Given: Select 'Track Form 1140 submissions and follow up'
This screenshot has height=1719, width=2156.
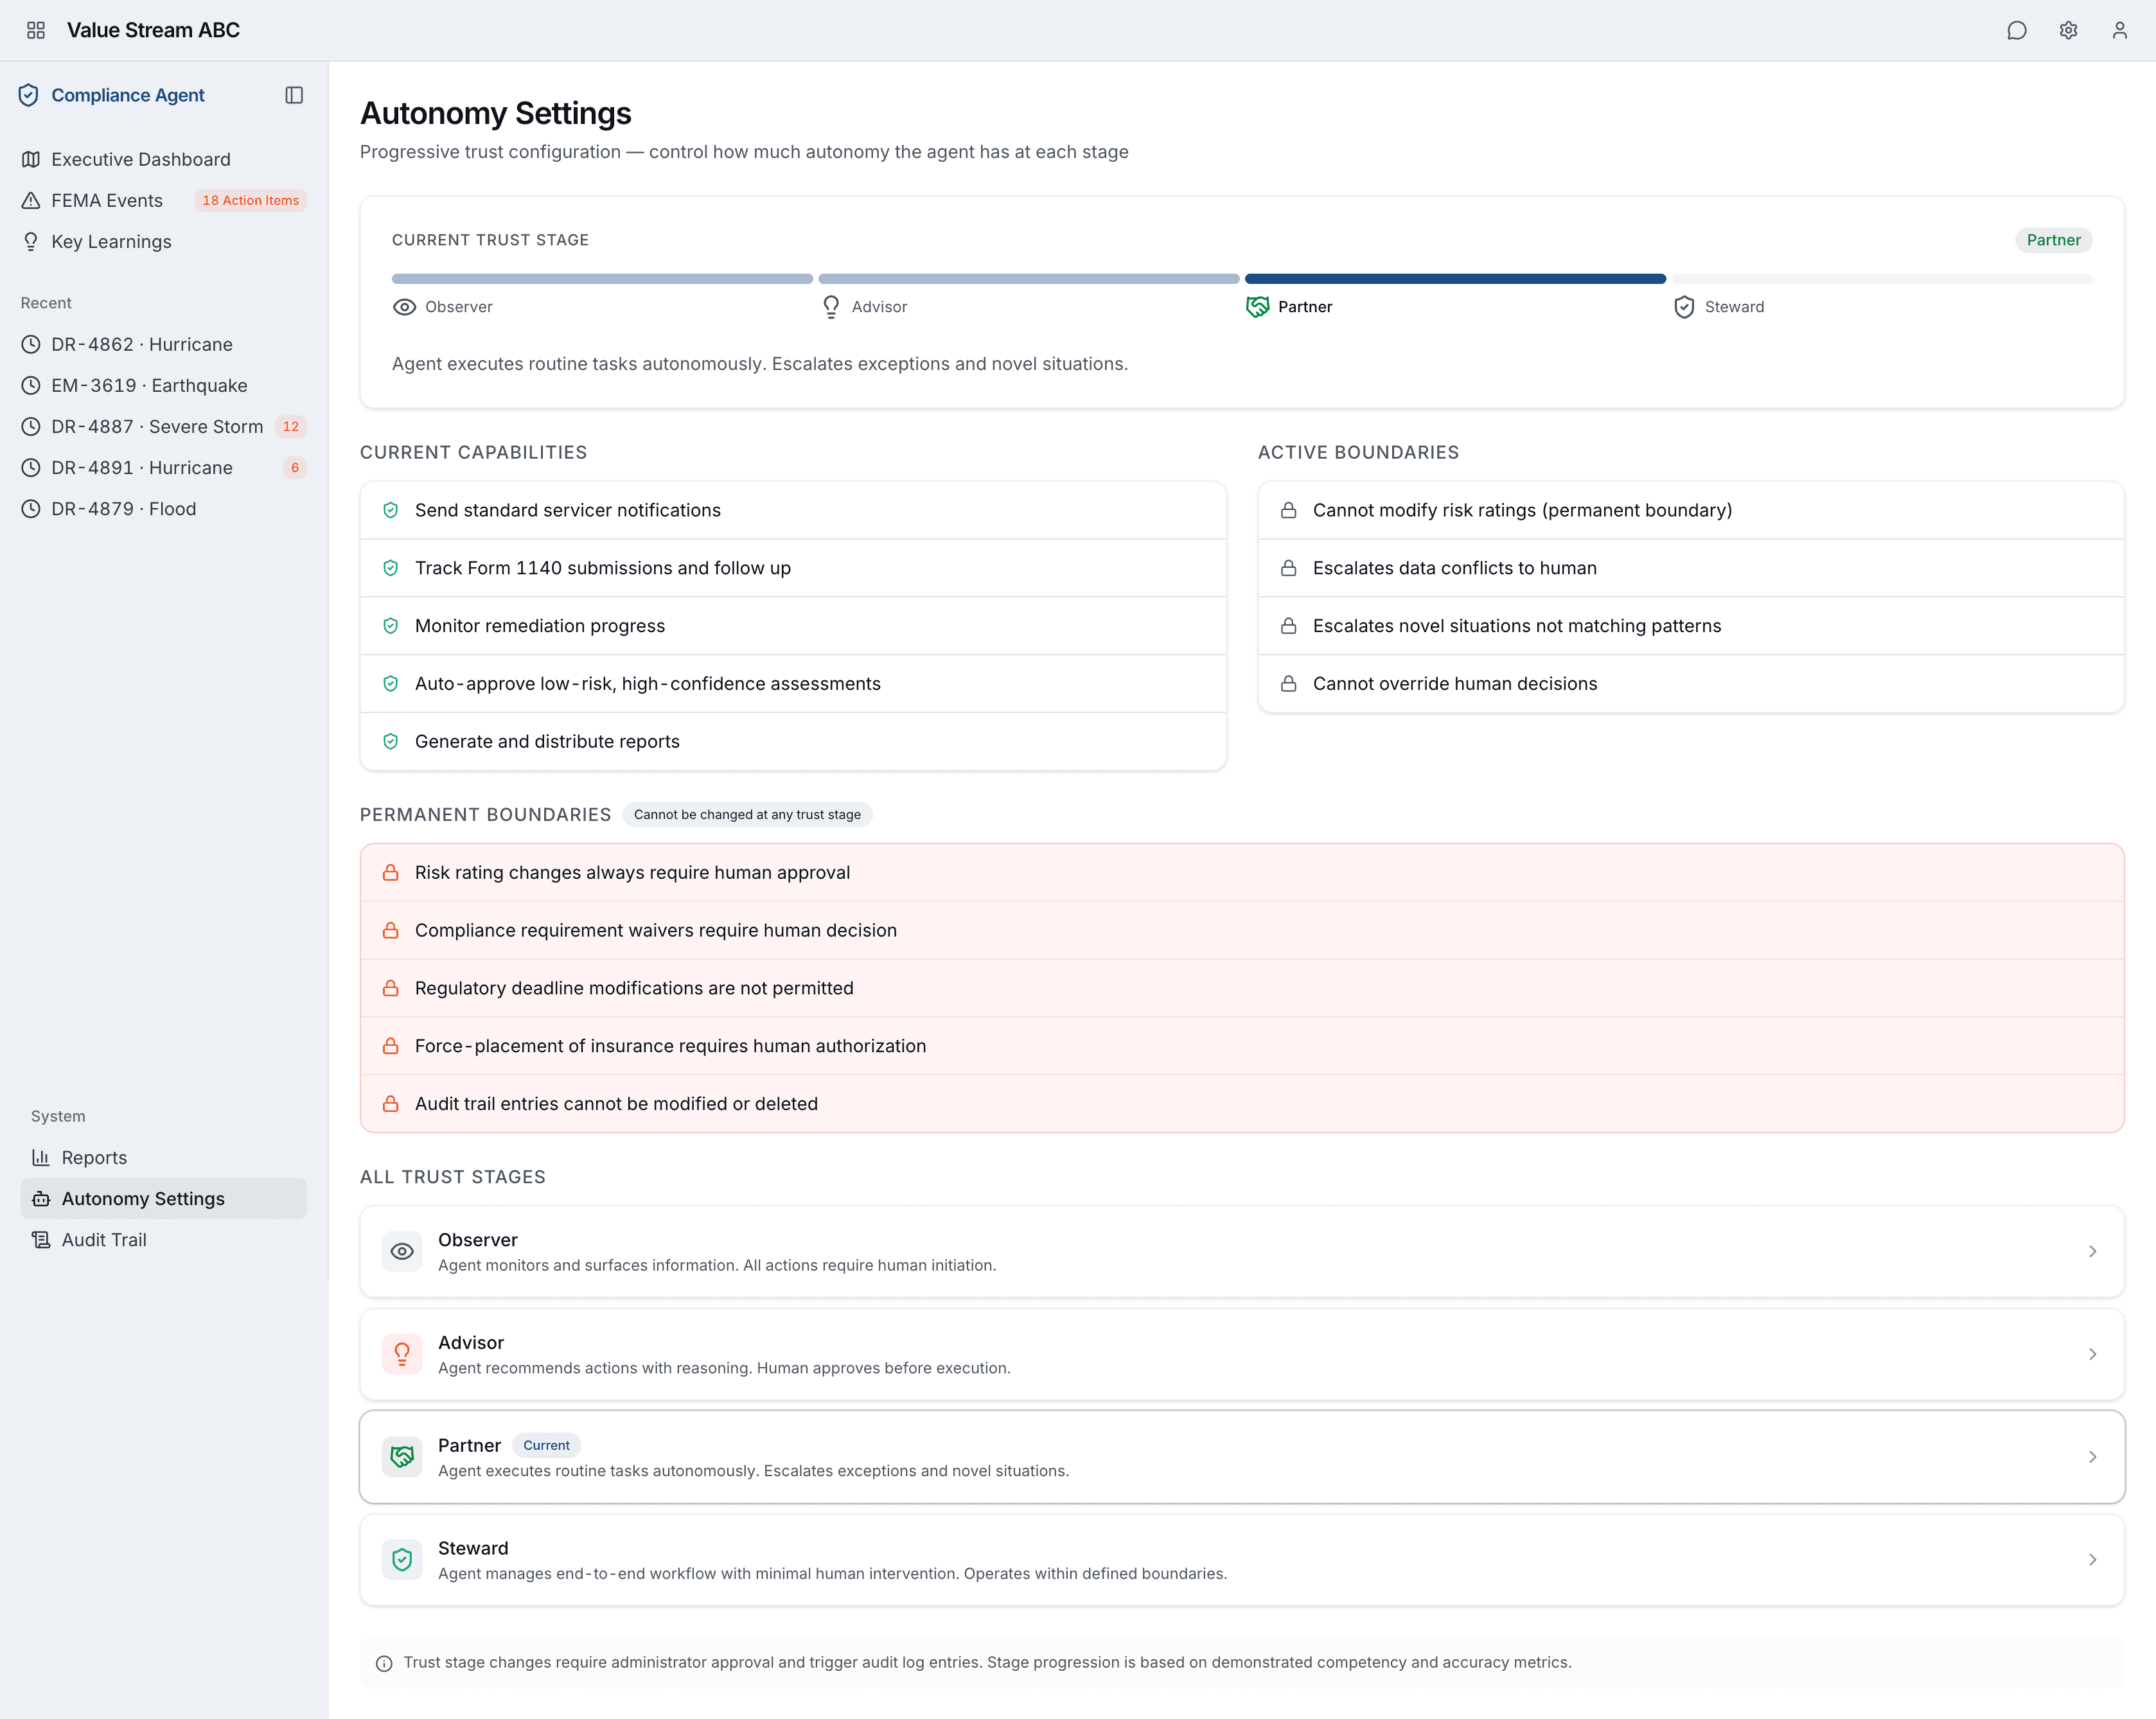Looking at the screenshot, I should click(x=793, y=568).
